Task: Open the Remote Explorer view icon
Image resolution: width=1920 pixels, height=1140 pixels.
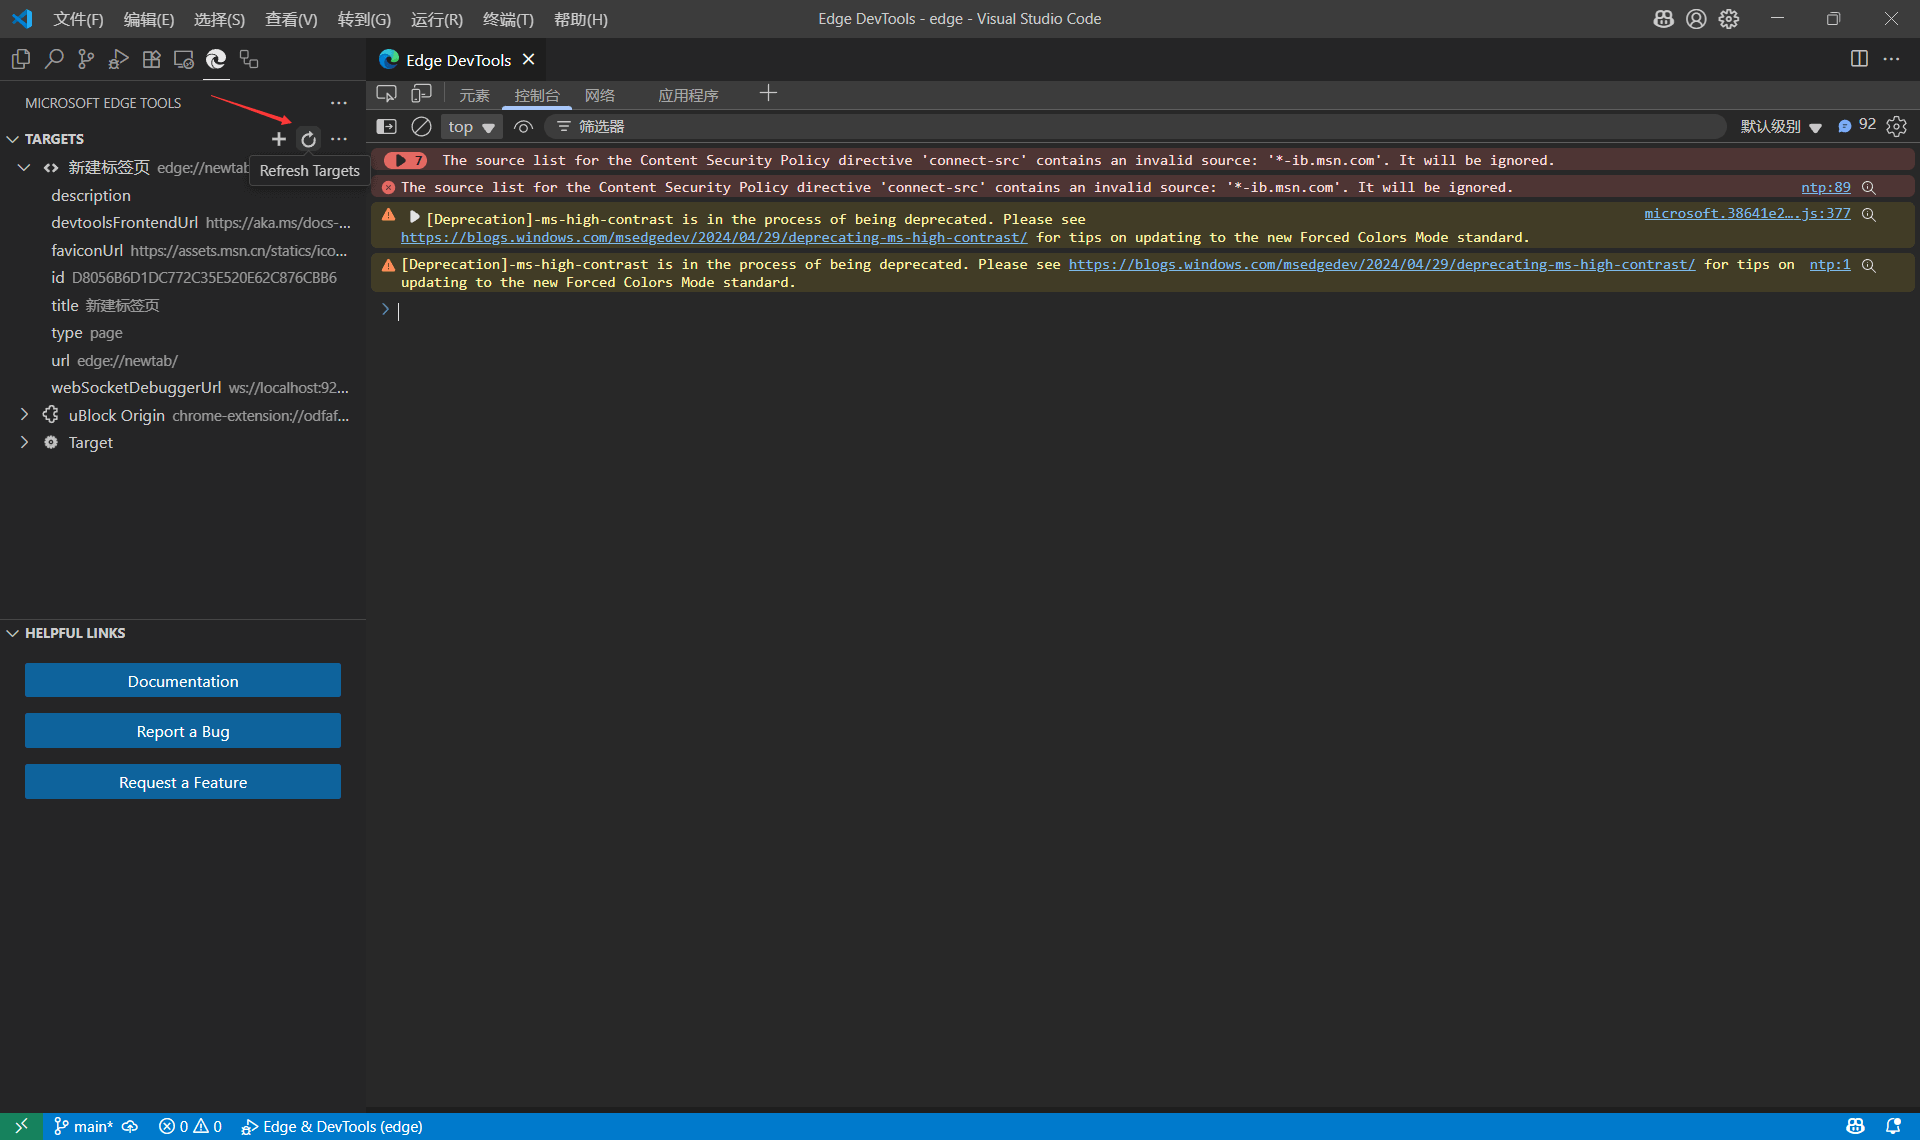Action: [184, 60]
